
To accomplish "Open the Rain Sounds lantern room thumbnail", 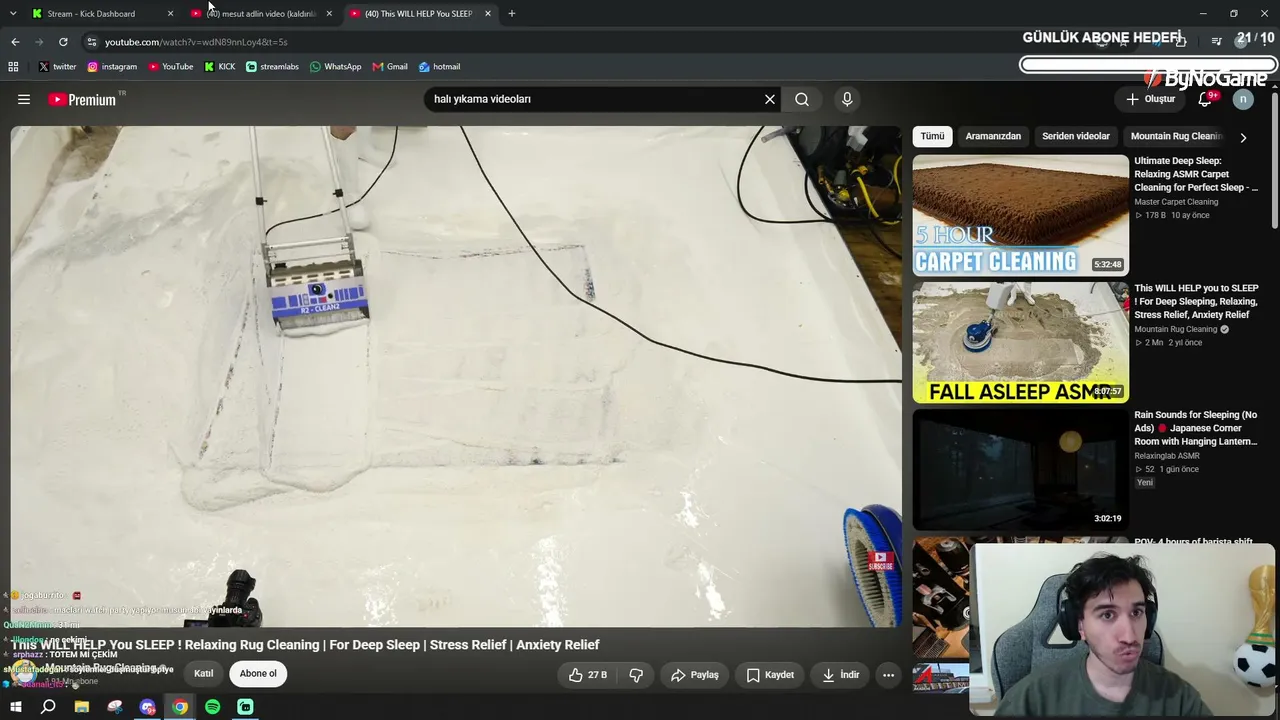I will click(x=1020, y=469).
